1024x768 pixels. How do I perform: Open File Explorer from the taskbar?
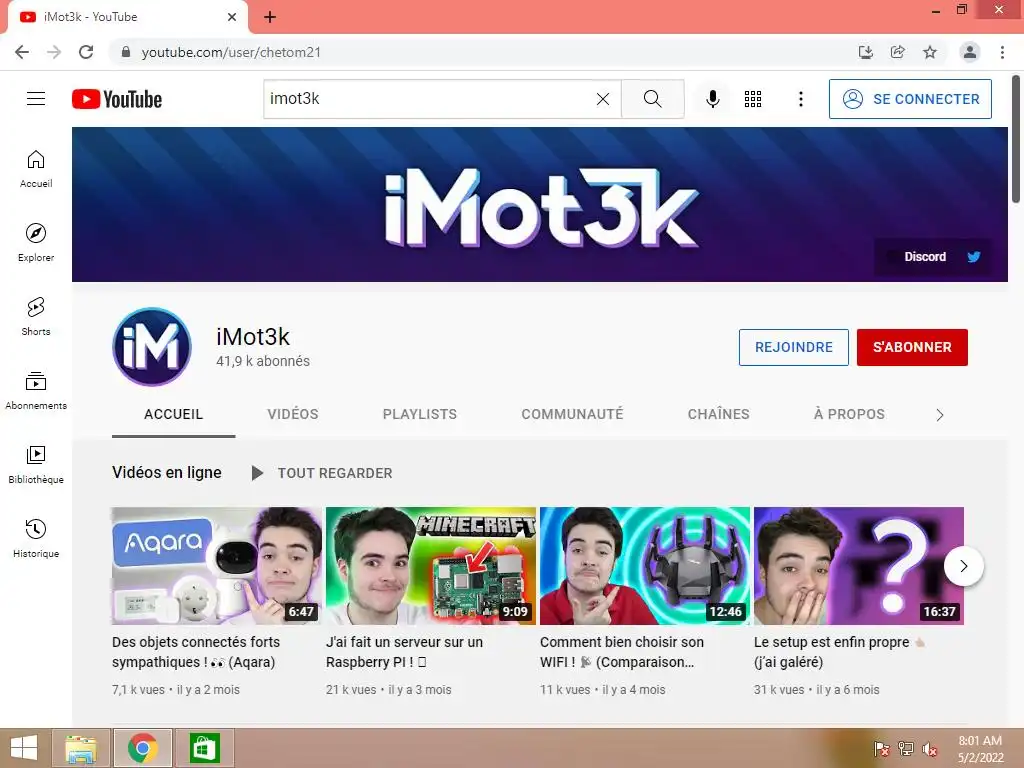[81, 748]
